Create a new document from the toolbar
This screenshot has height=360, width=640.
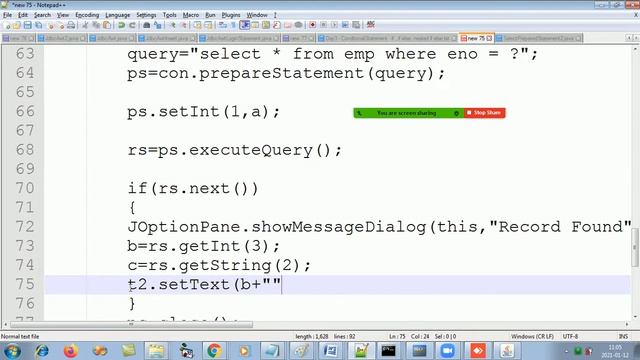7,25
